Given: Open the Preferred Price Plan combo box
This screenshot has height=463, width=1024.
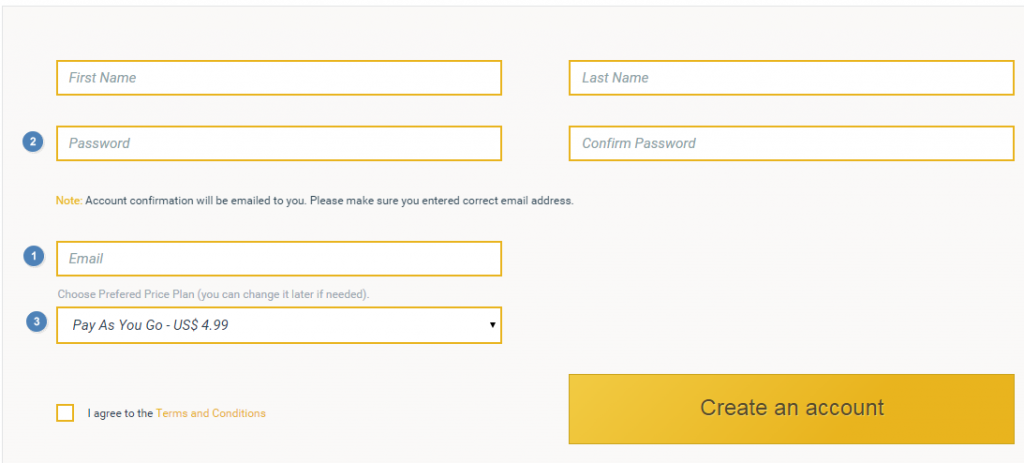Looking at the screenshot, I should click(279, 325).
